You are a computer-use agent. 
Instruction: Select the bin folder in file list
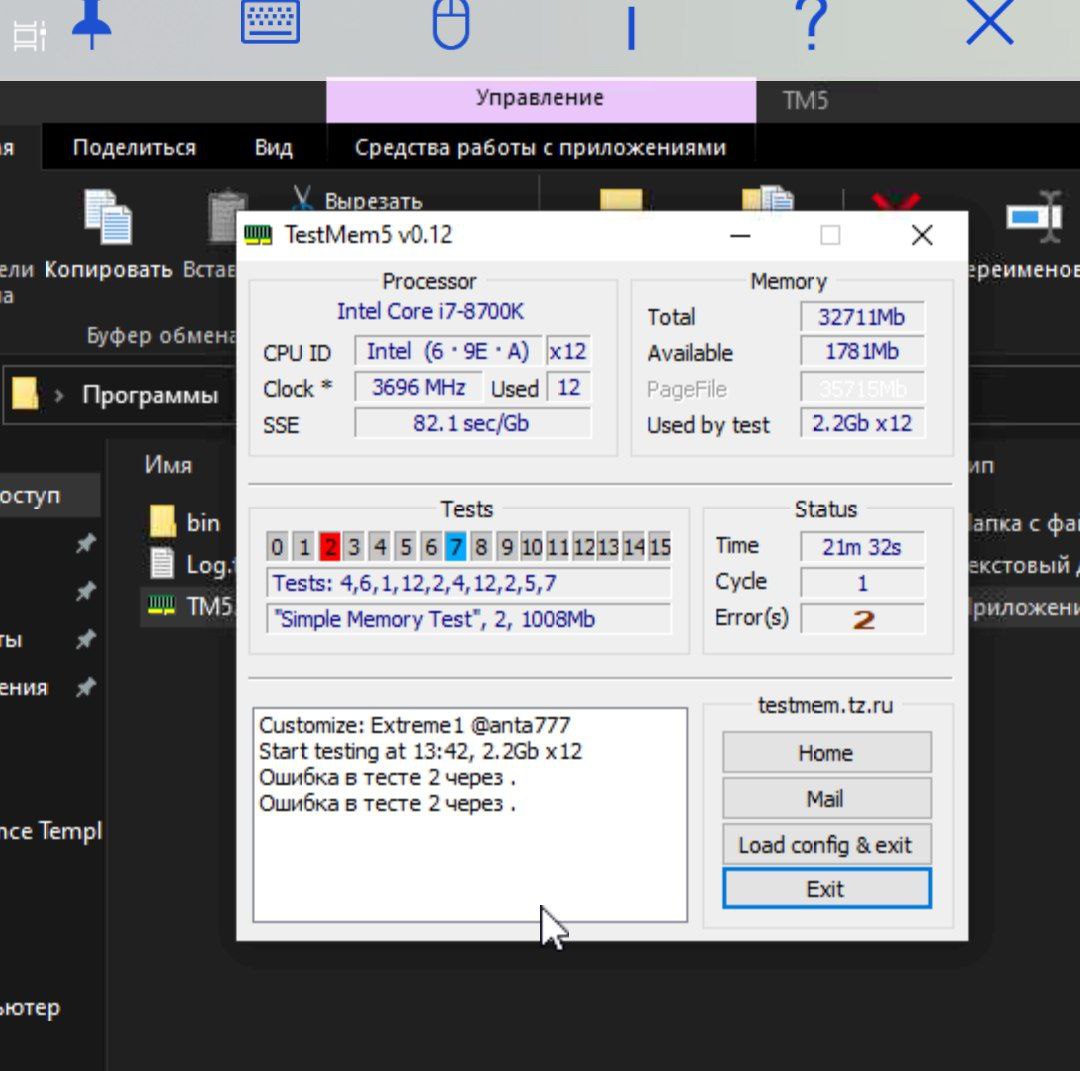click(186, 523)
